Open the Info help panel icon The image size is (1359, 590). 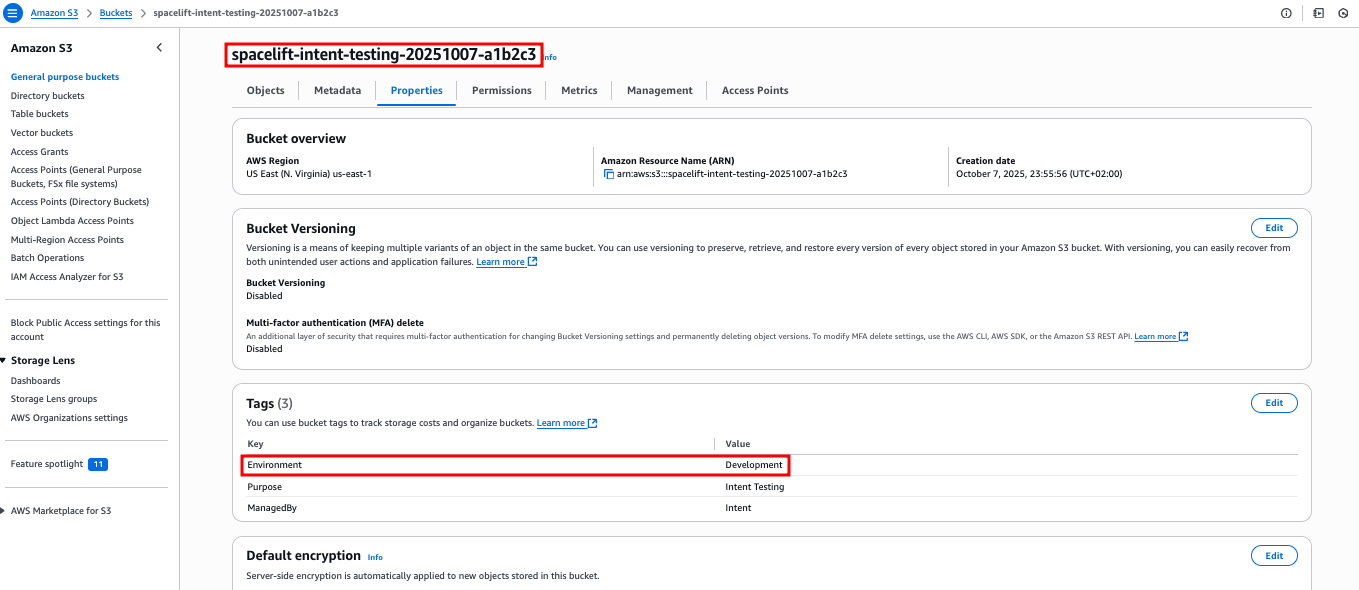click(1286, 13)
